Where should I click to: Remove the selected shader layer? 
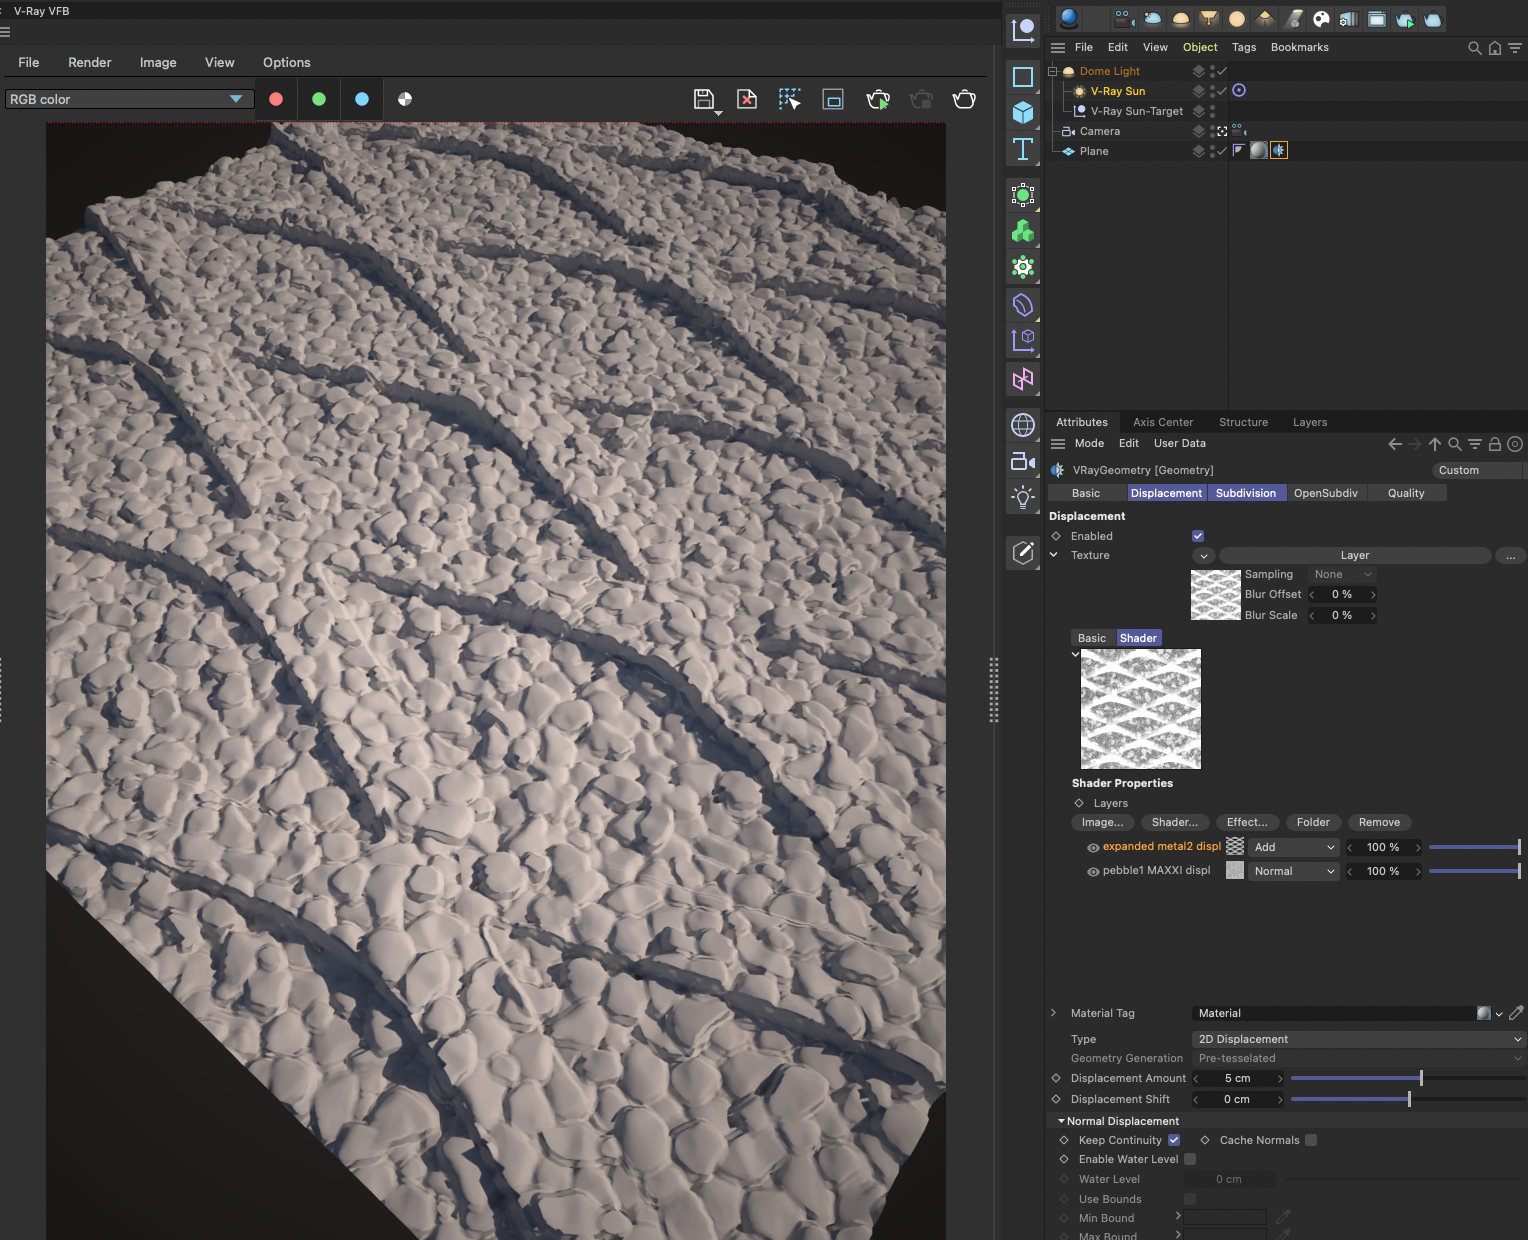[1379, 822]
